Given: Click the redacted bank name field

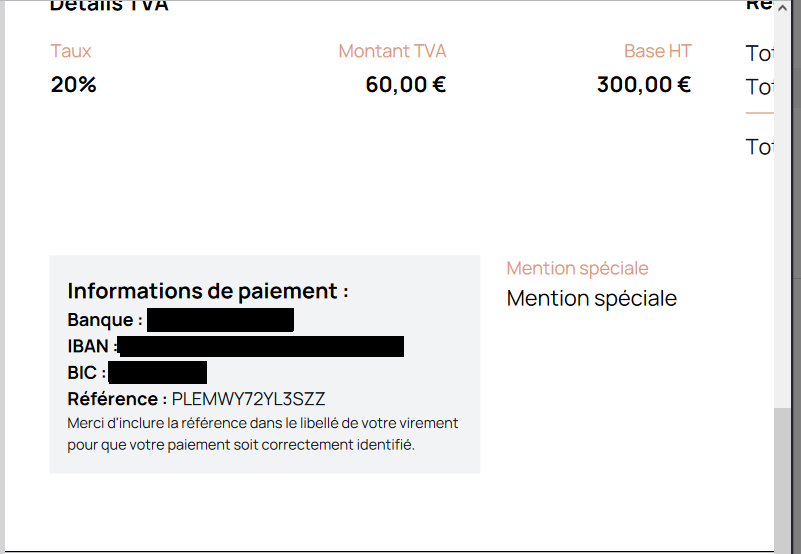Looking at the screenshot, I should tap(220, 320).
